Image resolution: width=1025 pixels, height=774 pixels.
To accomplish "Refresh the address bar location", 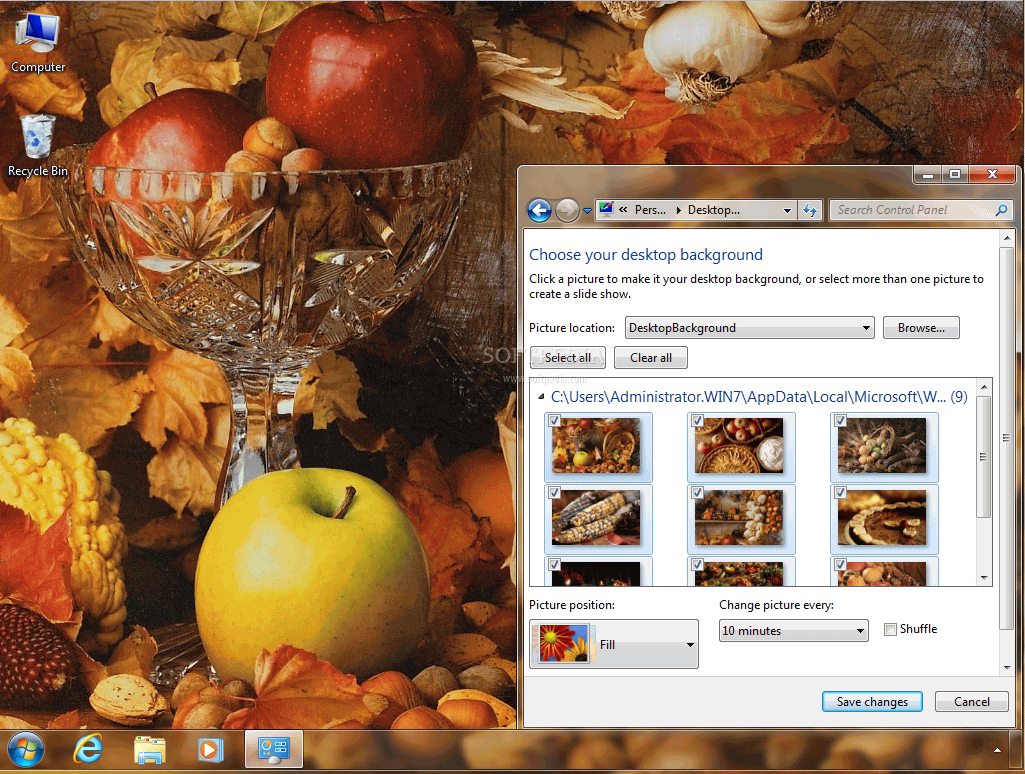I will (810, 210).
